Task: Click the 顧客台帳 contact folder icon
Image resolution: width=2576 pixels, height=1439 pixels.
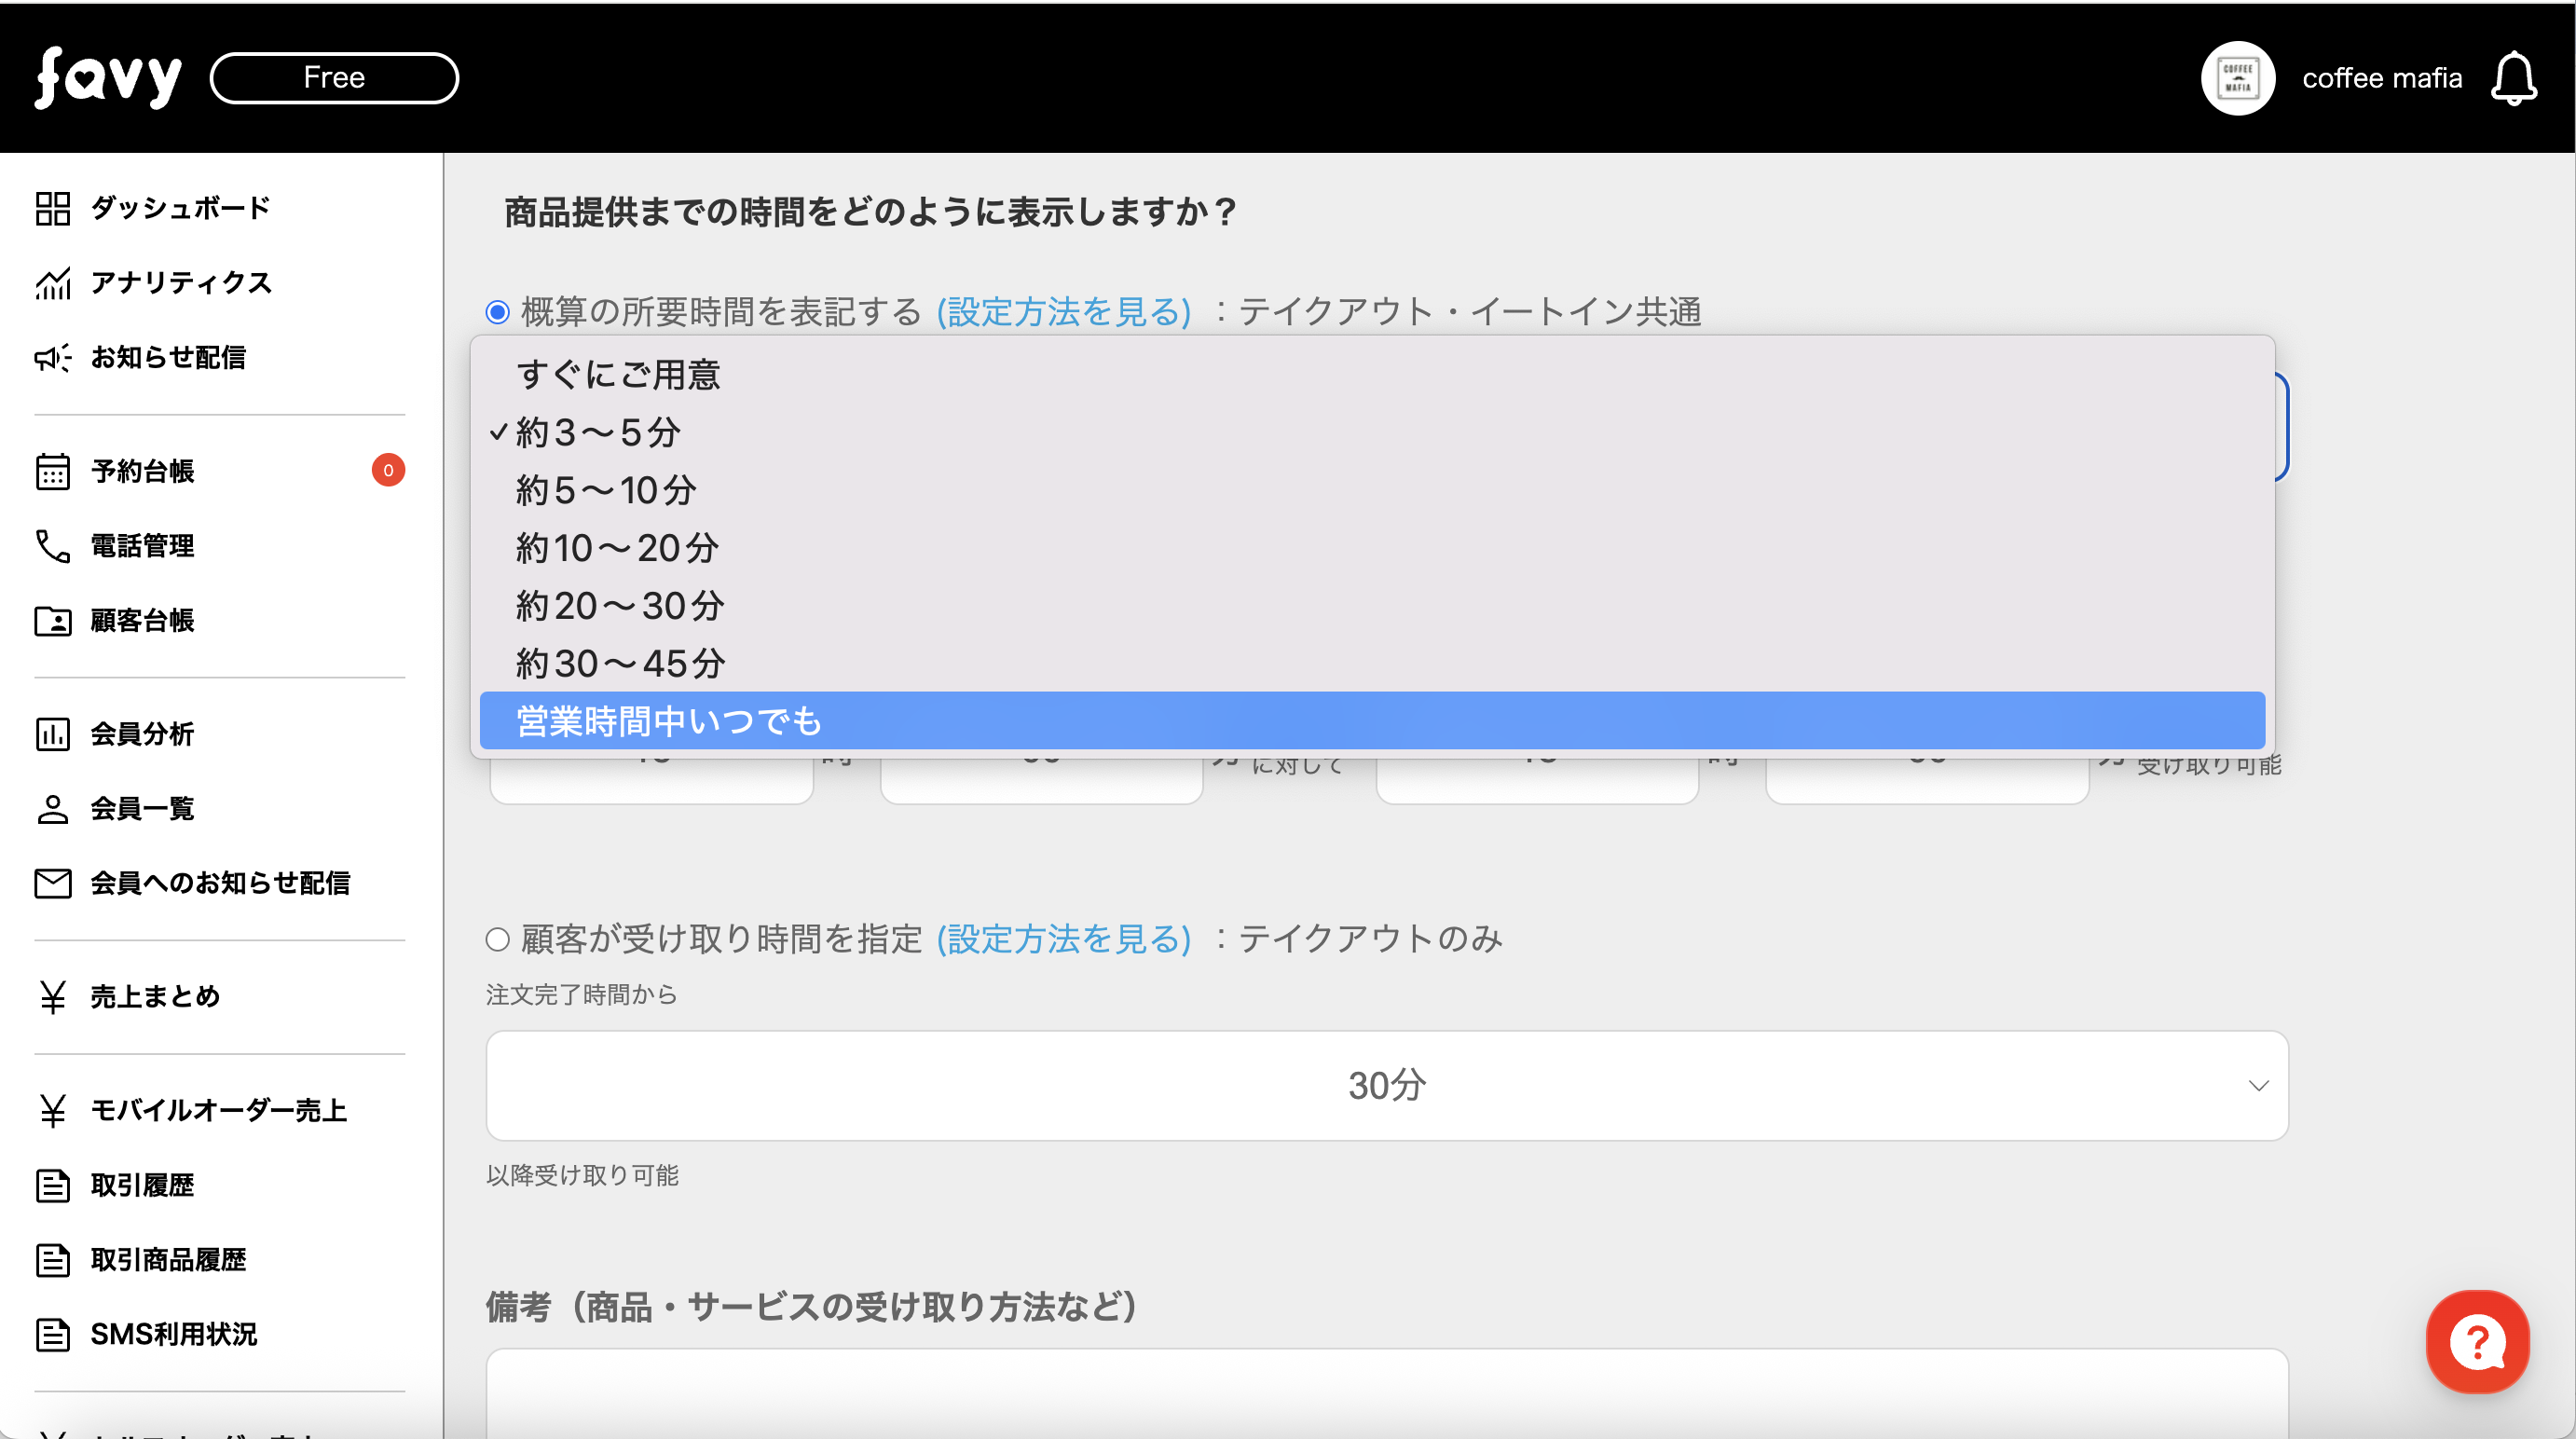Action: point(52,620)
